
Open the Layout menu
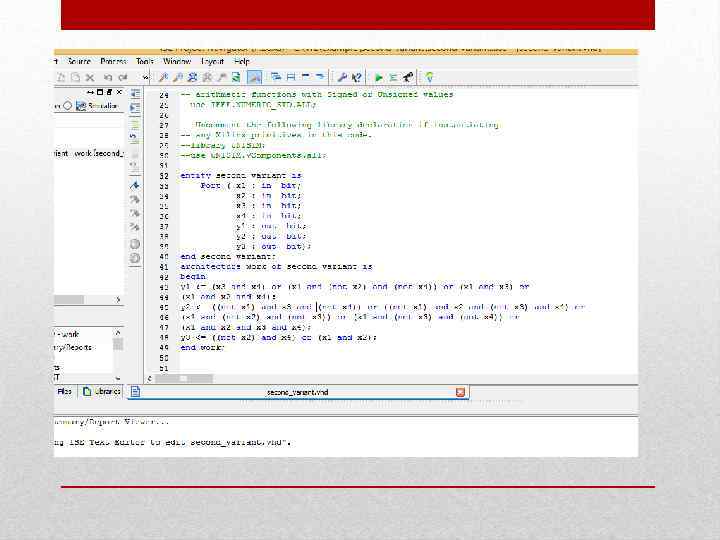212,62
